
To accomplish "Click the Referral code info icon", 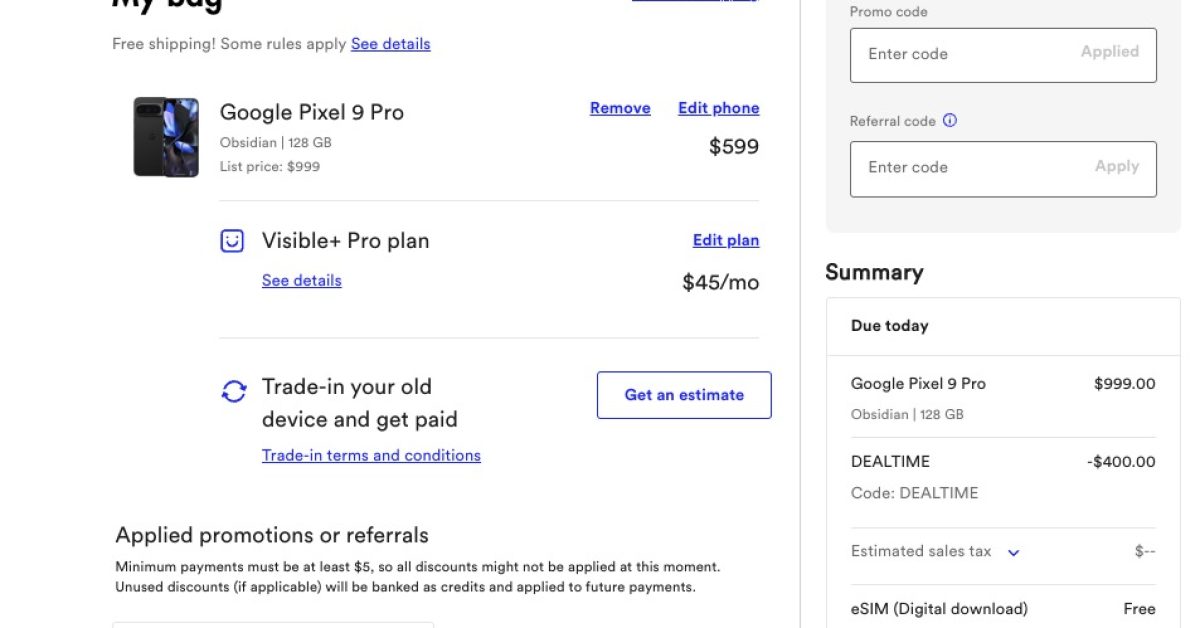I will (x=950, y=121).
